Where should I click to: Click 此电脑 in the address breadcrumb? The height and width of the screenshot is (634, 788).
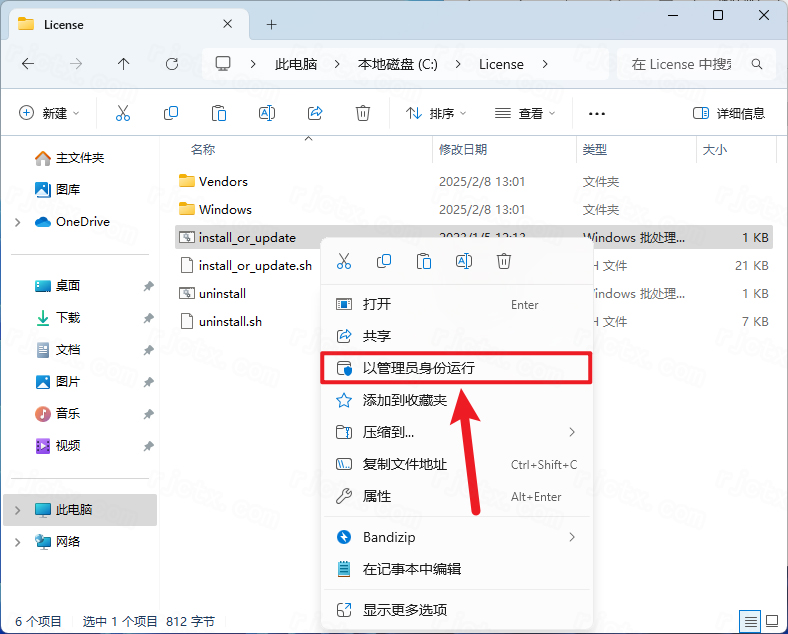pos(296,64)
